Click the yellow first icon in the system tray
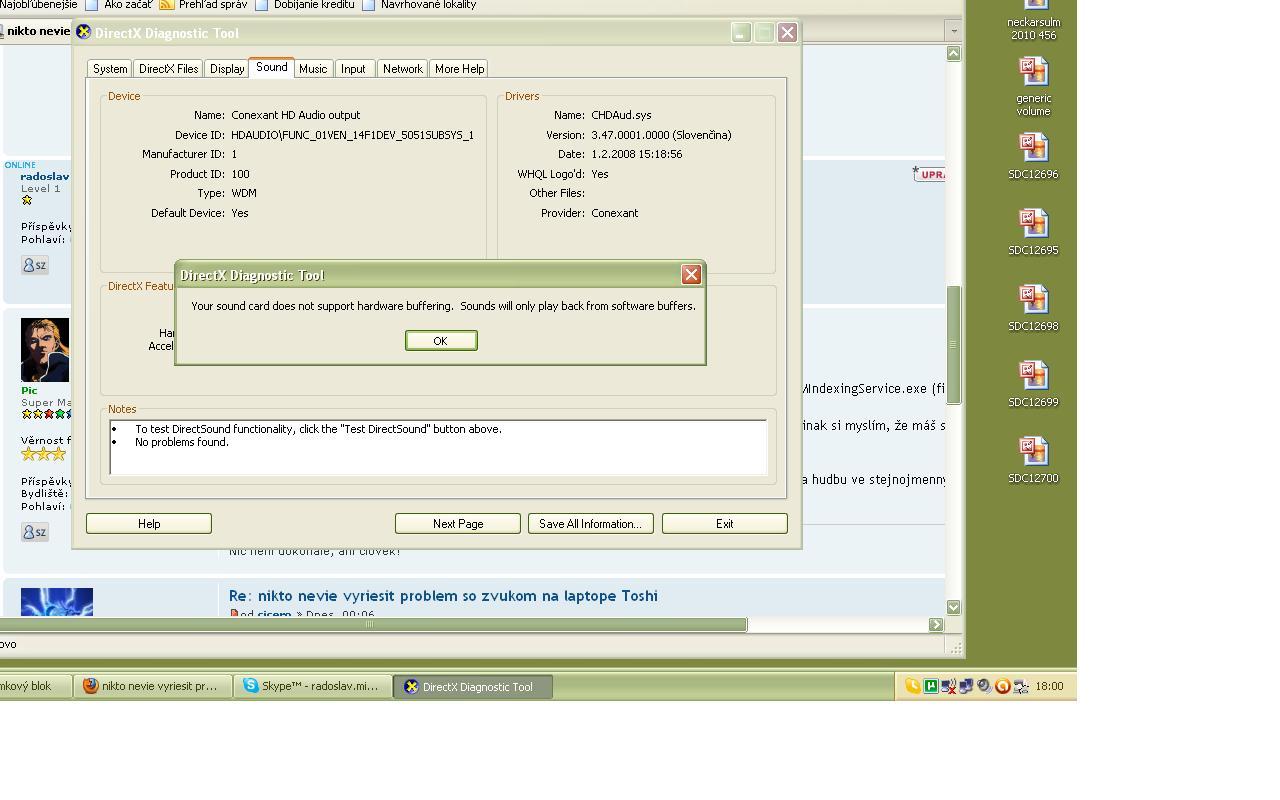The image size is (1280, 800). click(912, 686)
